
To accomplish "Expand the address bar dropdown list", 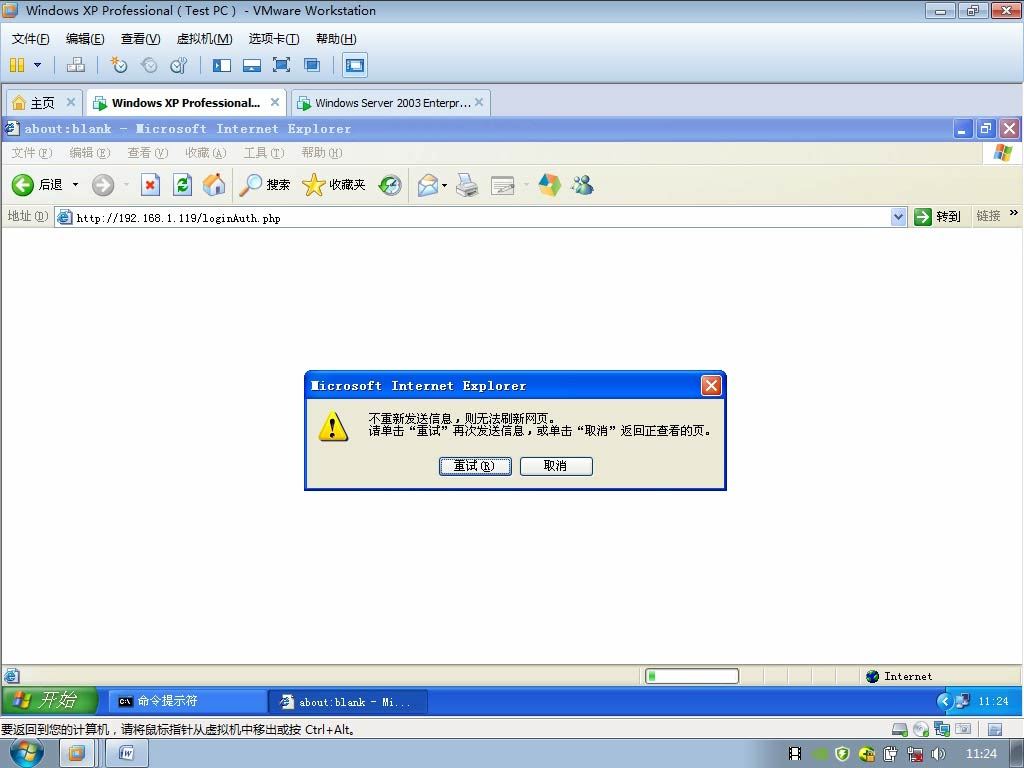I will pyautogui.click(x=899, y=217).
